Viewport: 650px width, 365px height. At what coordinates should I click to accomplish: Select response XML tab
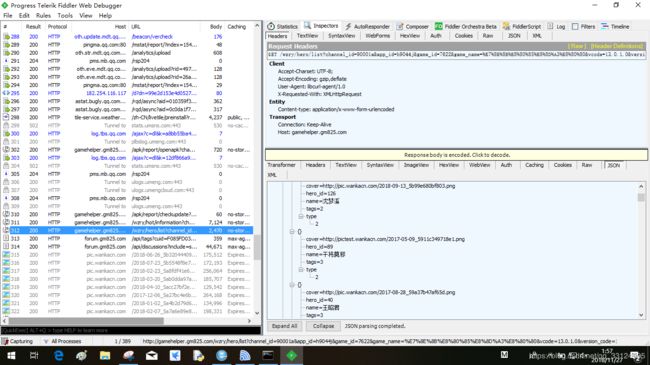click(272, 175)
